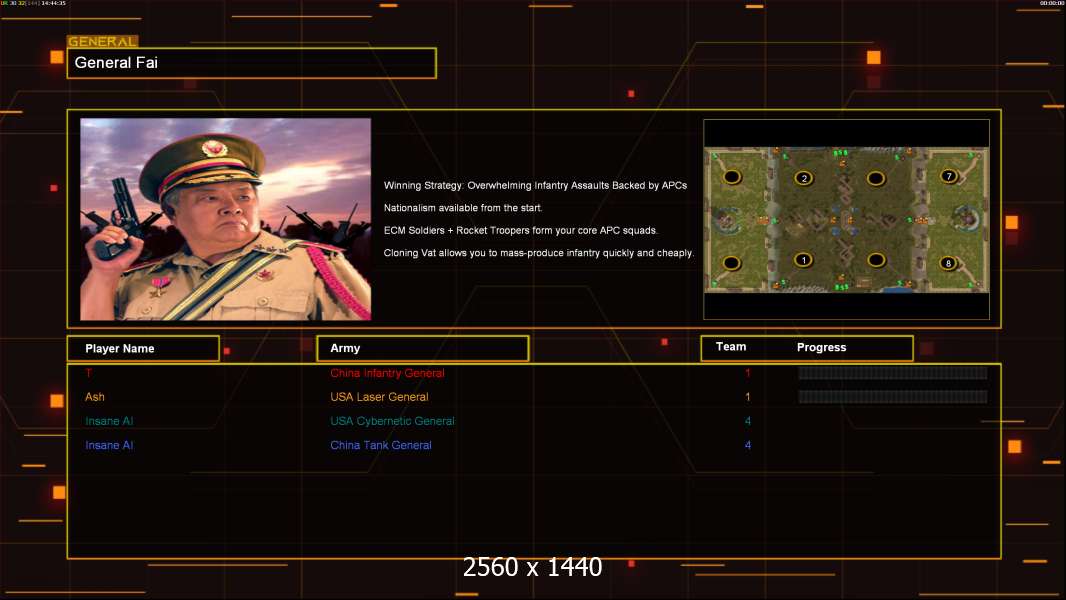This screenshot has width=1066, height=600.
Task: Click the USA Laser General army entry
Action: pyautogui.click(x=379, y=397)
